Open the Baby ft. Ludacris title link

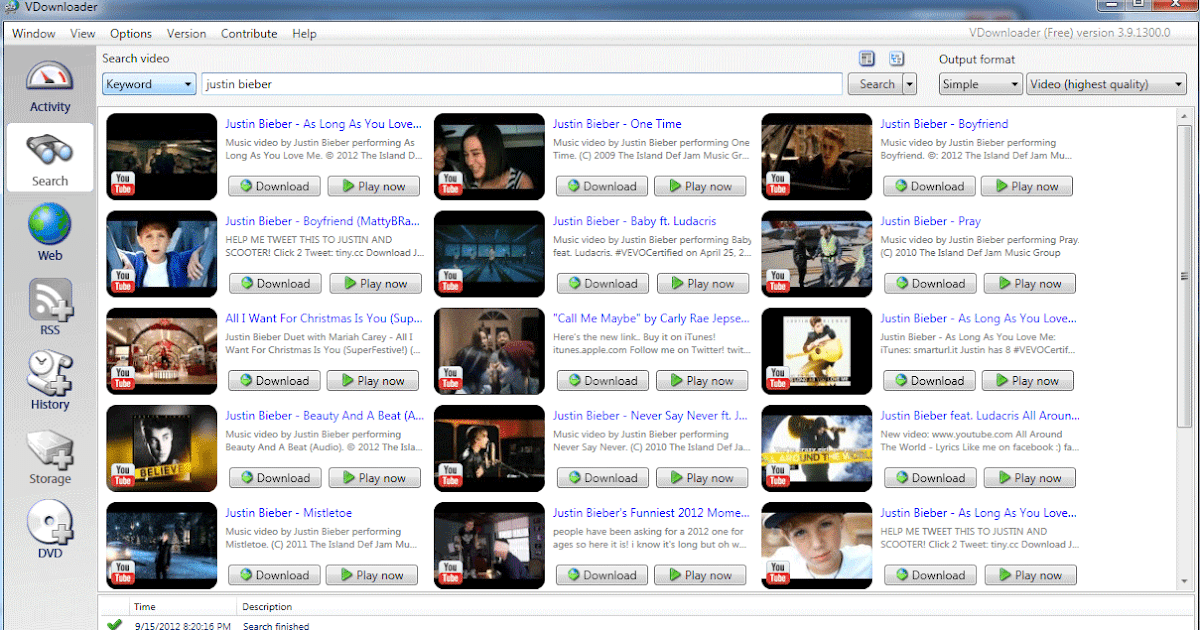click(x=634, y=221)
